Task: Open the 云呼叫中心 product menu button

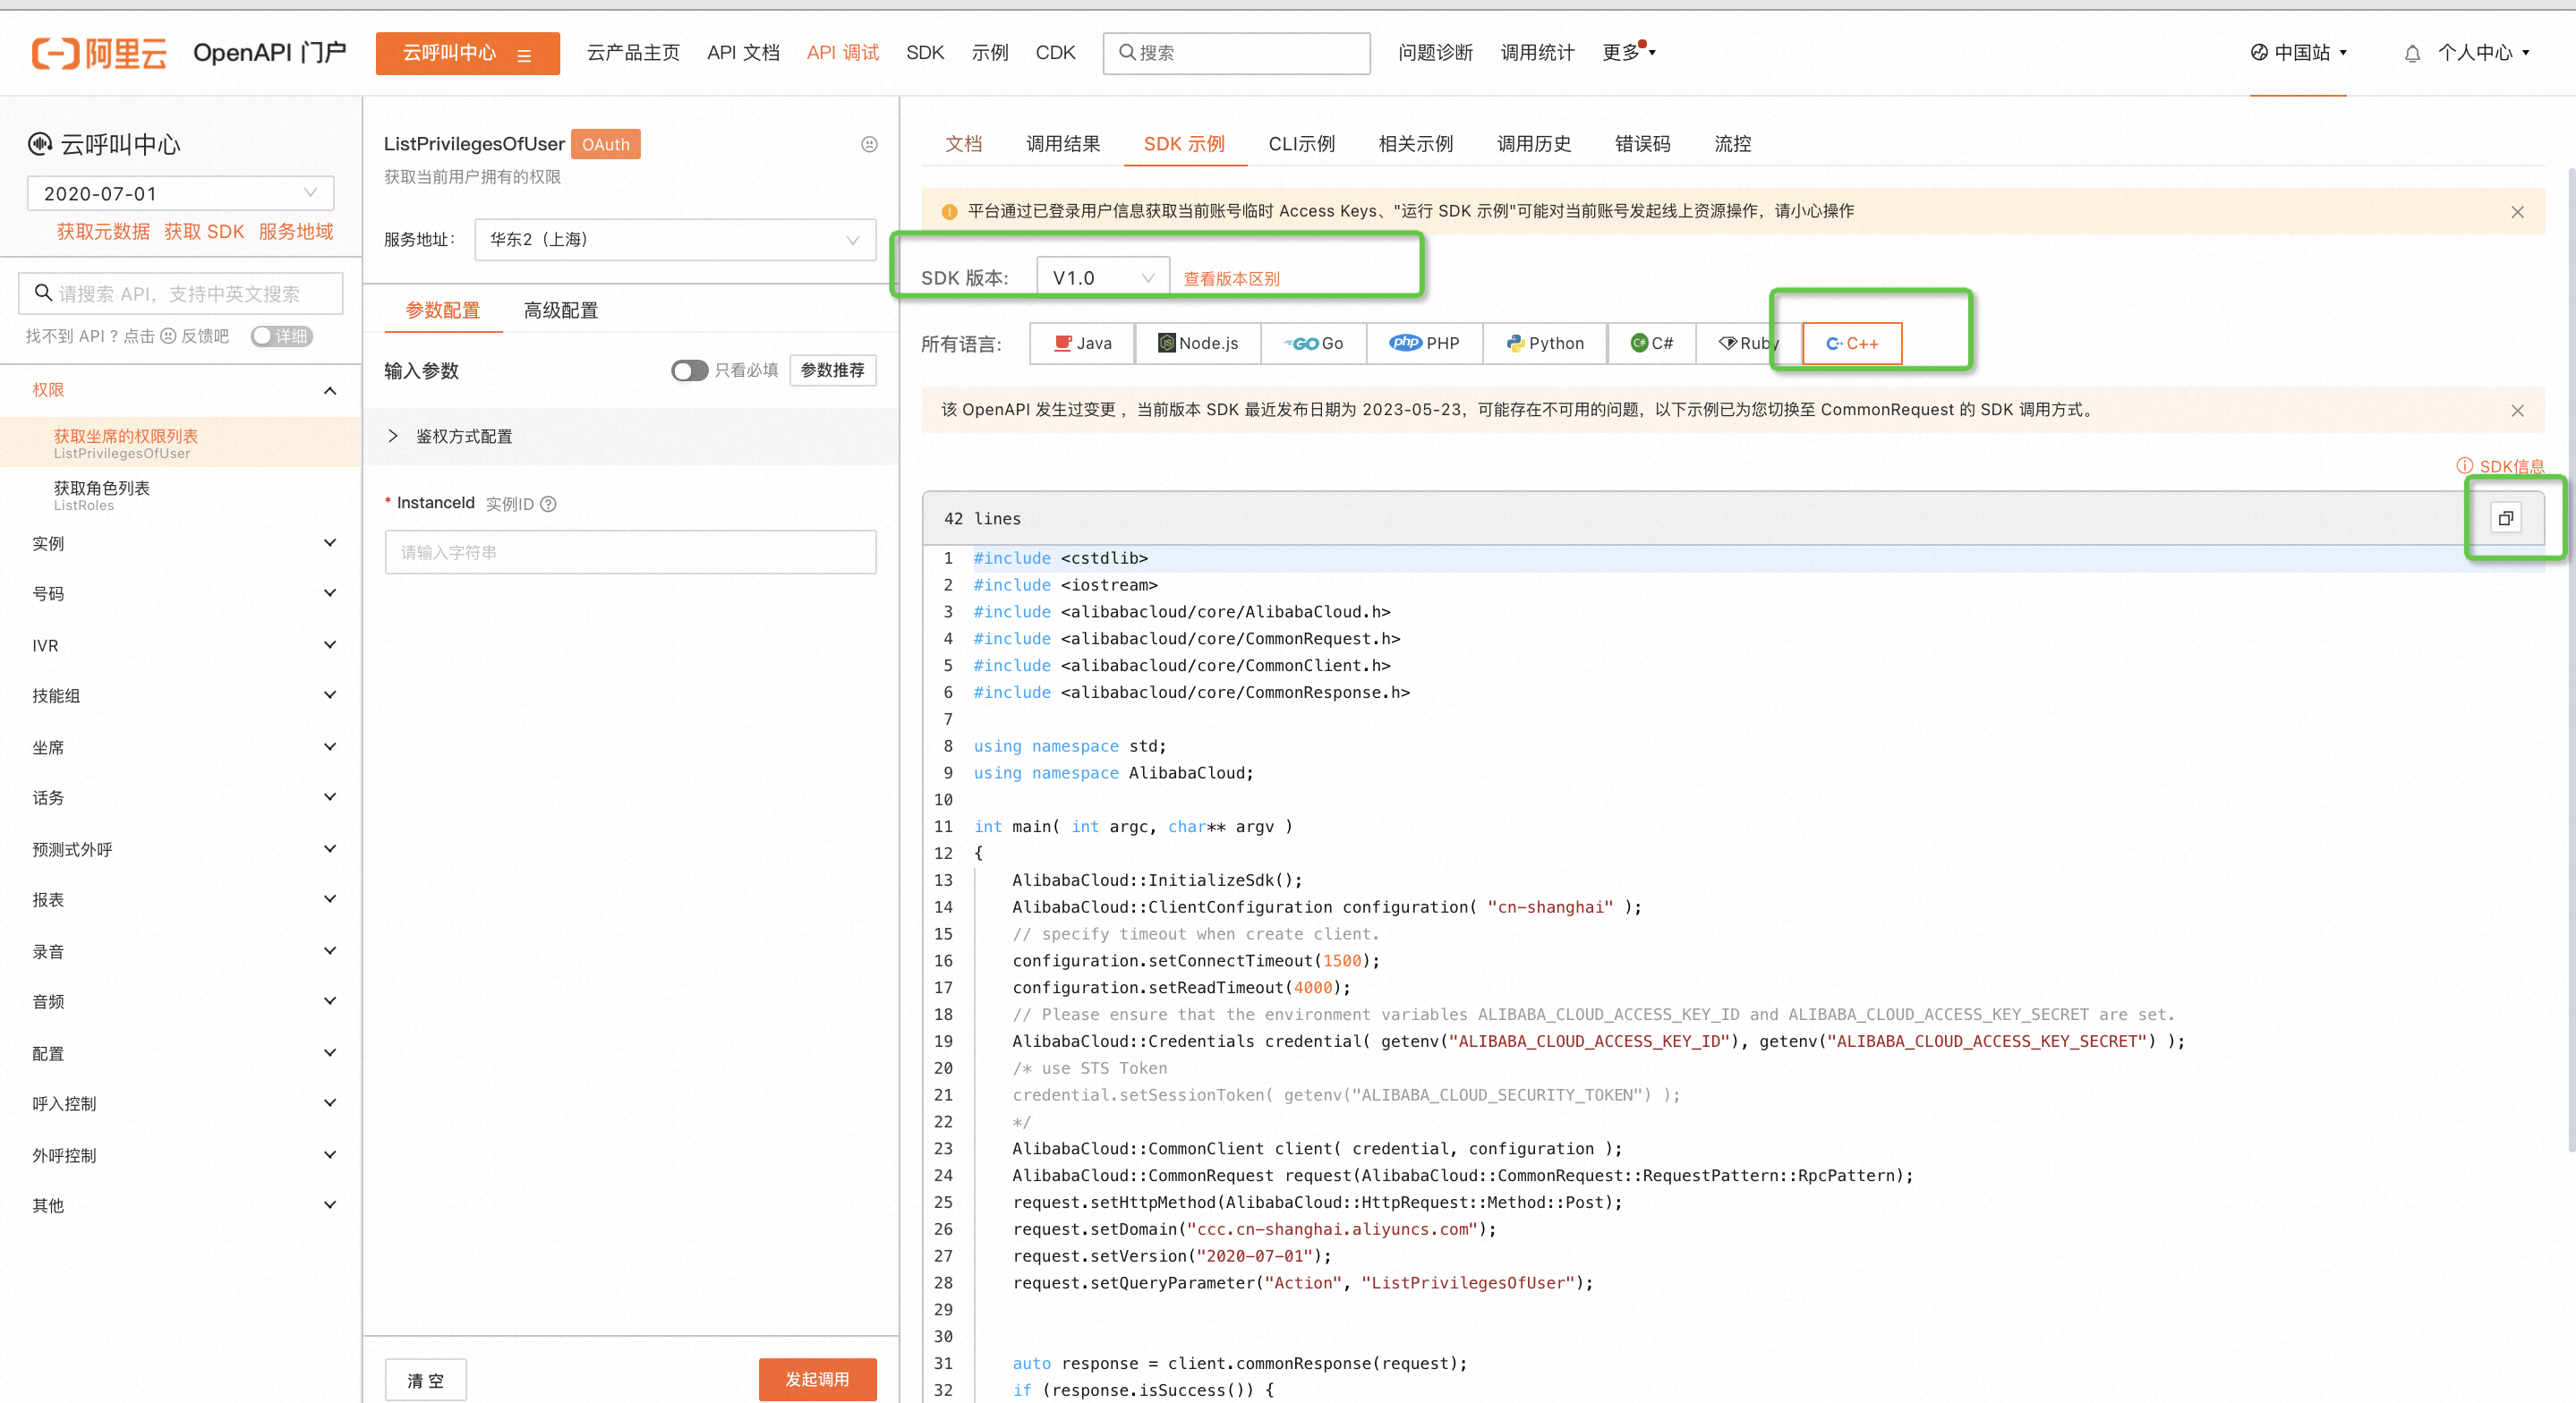Action: pos(467,53)
